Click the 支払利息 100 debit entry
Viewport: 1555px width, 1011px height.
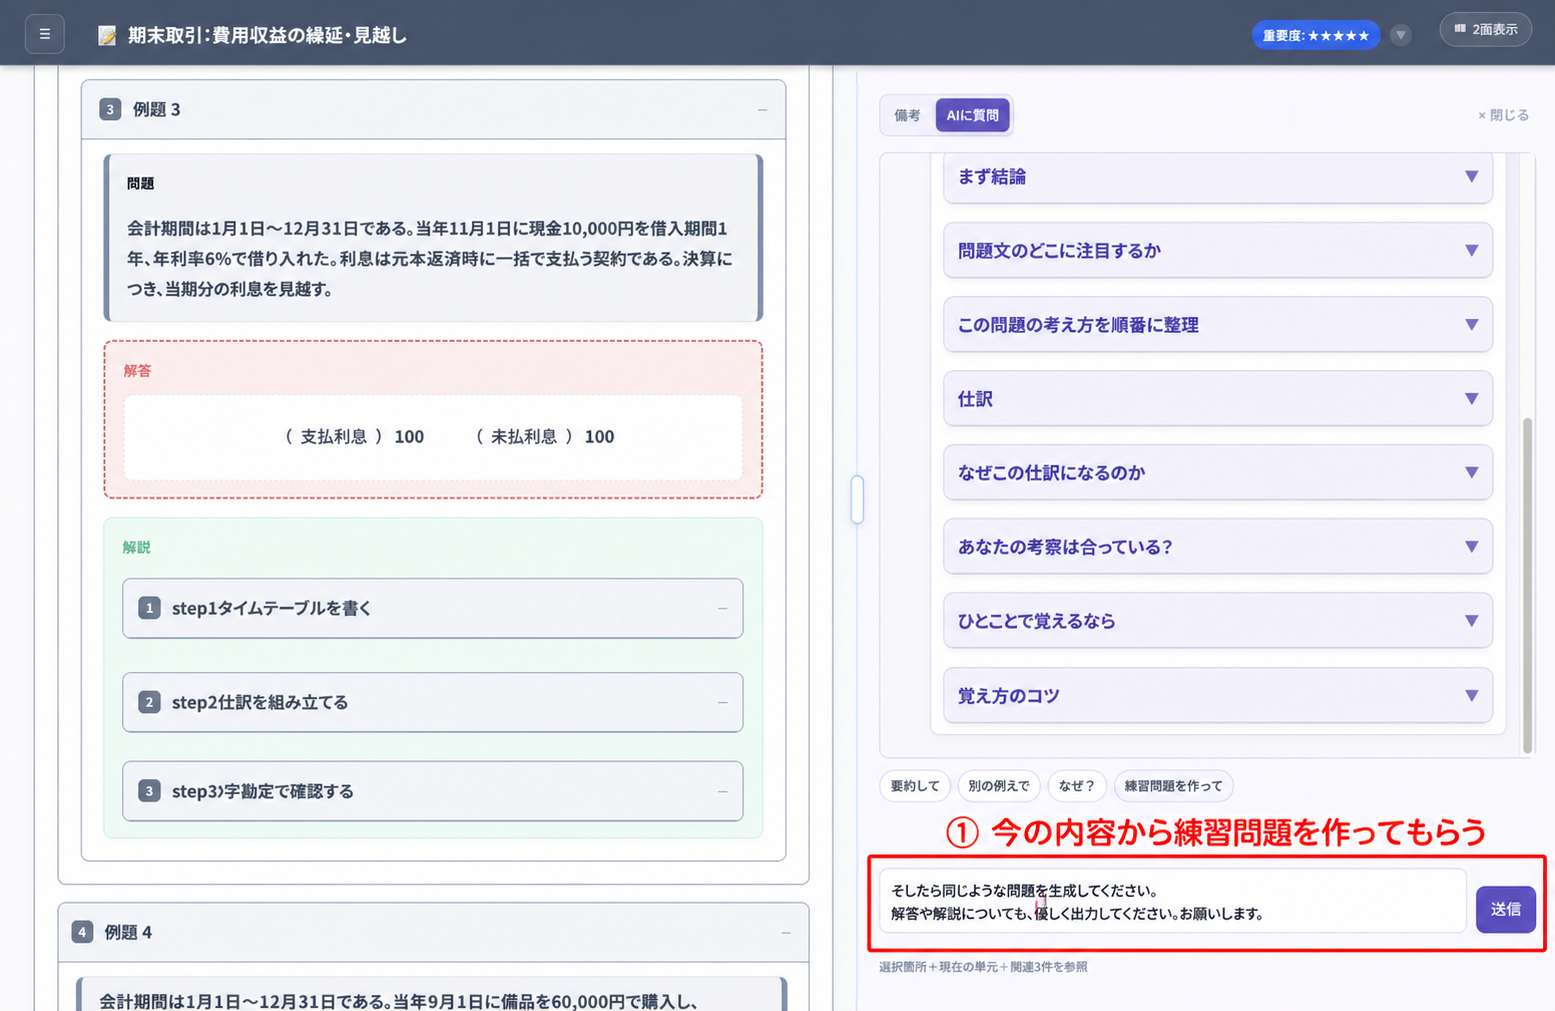355,437
